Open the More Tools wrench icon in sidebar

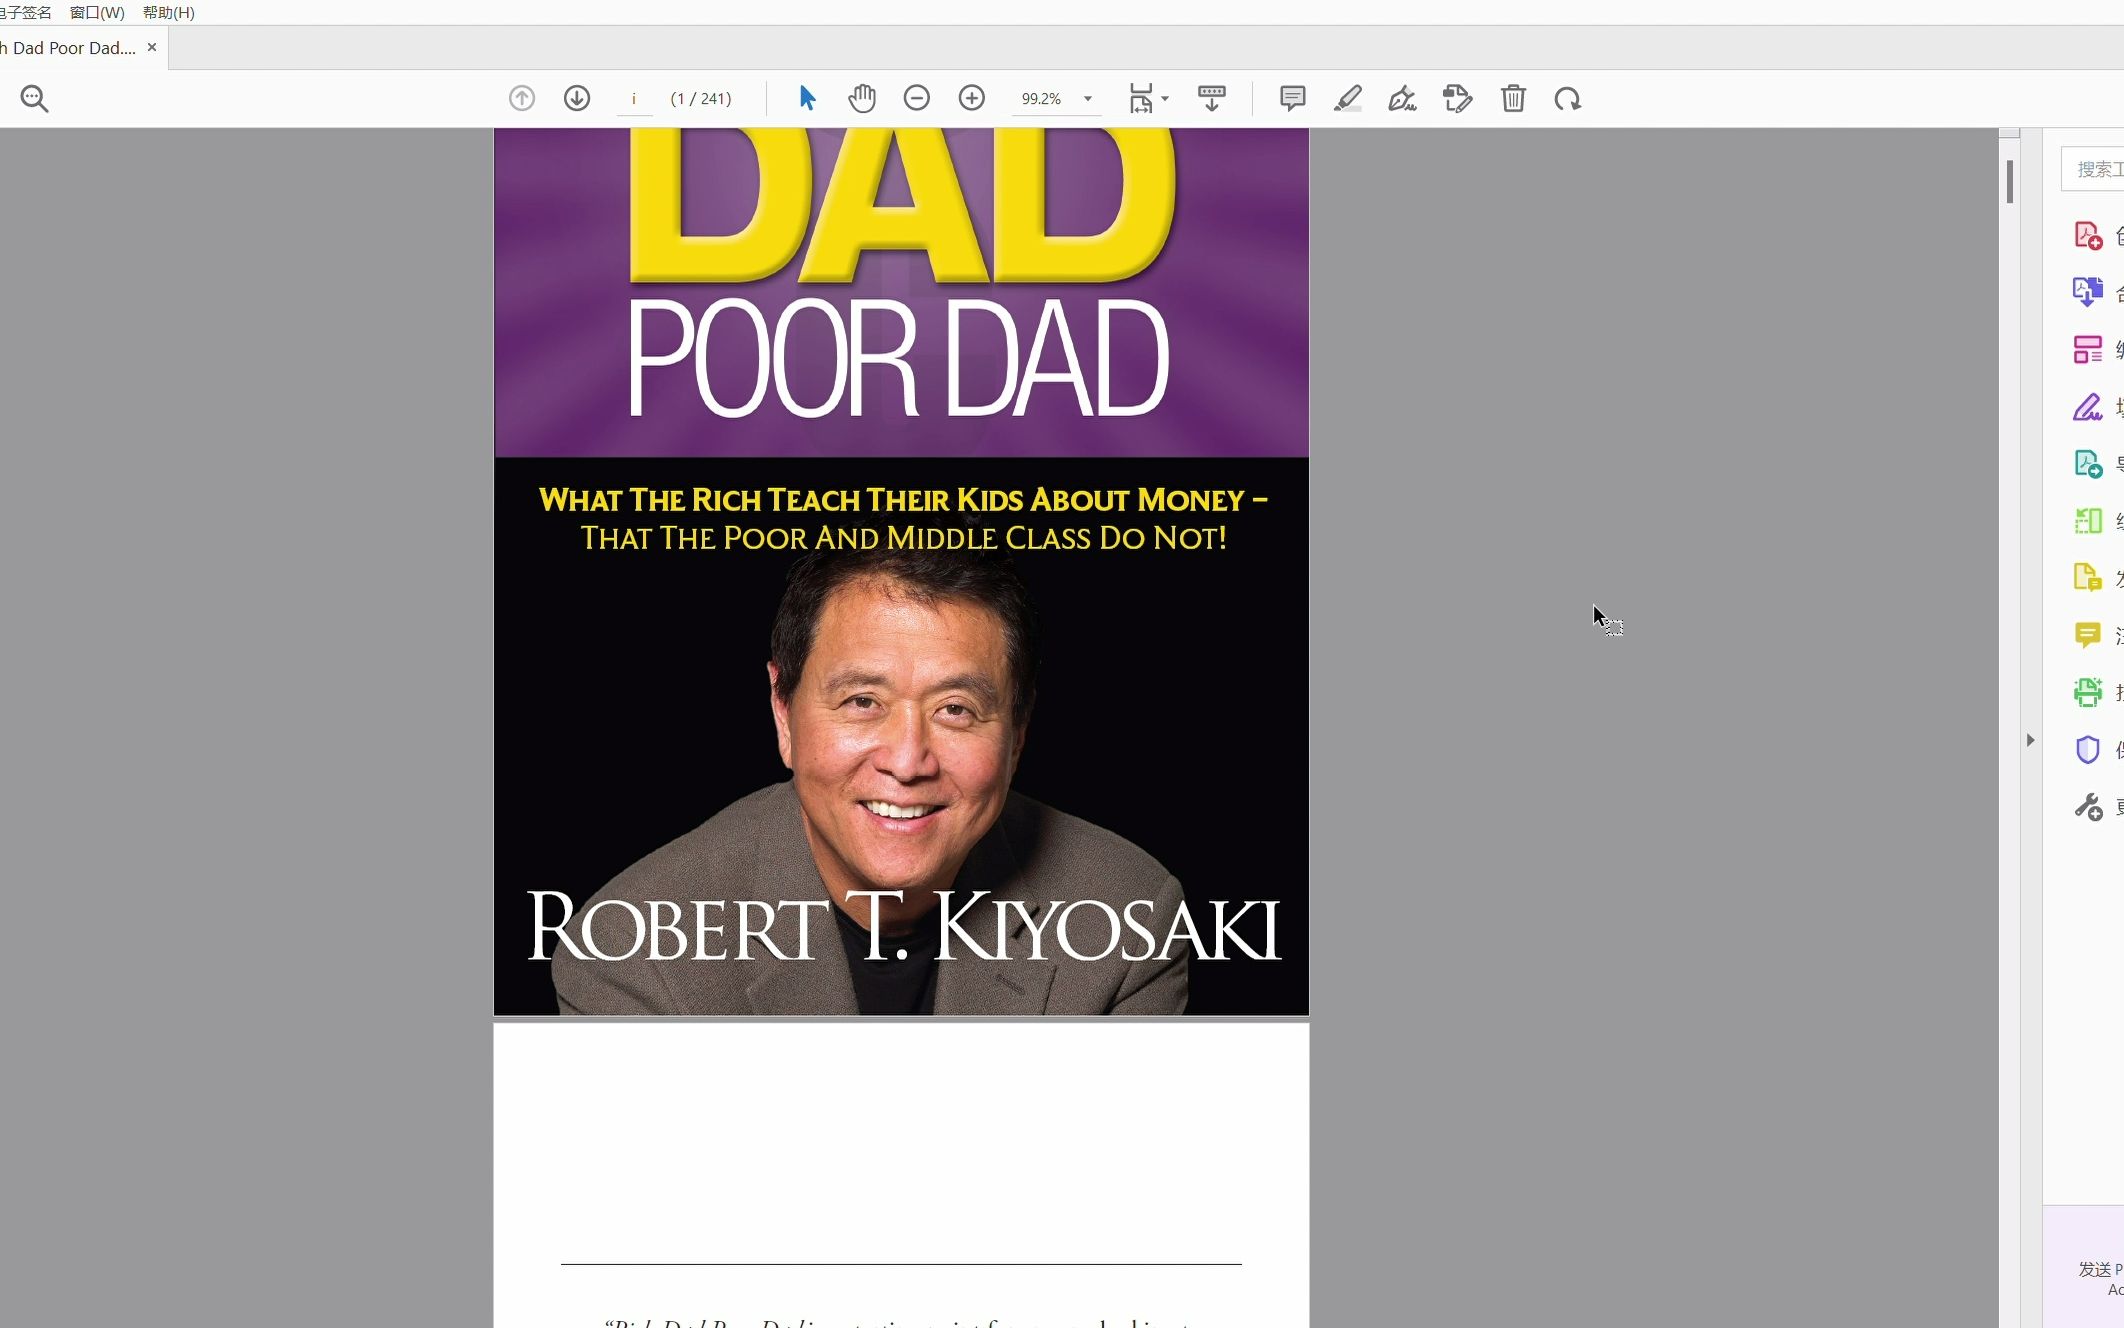(2088, 807)
